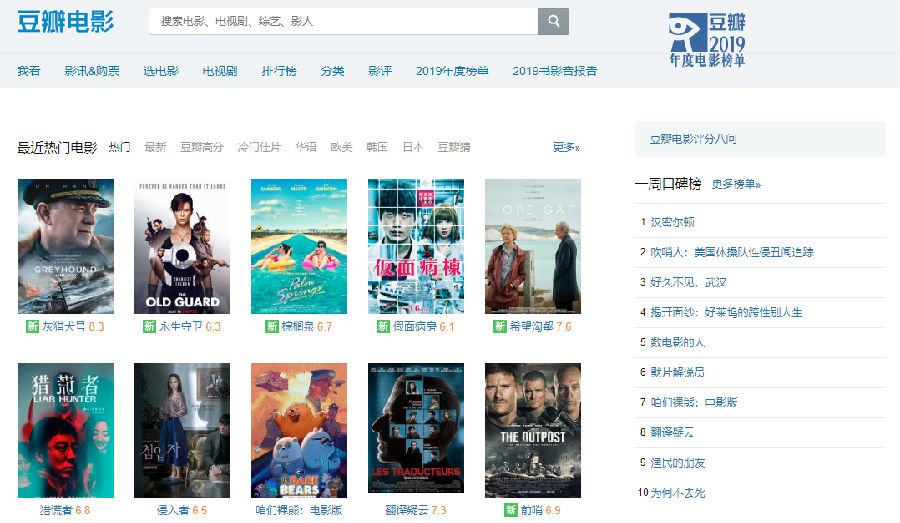Screen dimensions: 900x523
Task: Open the Greyhound movie poster
Action: (x=66, y=246)
